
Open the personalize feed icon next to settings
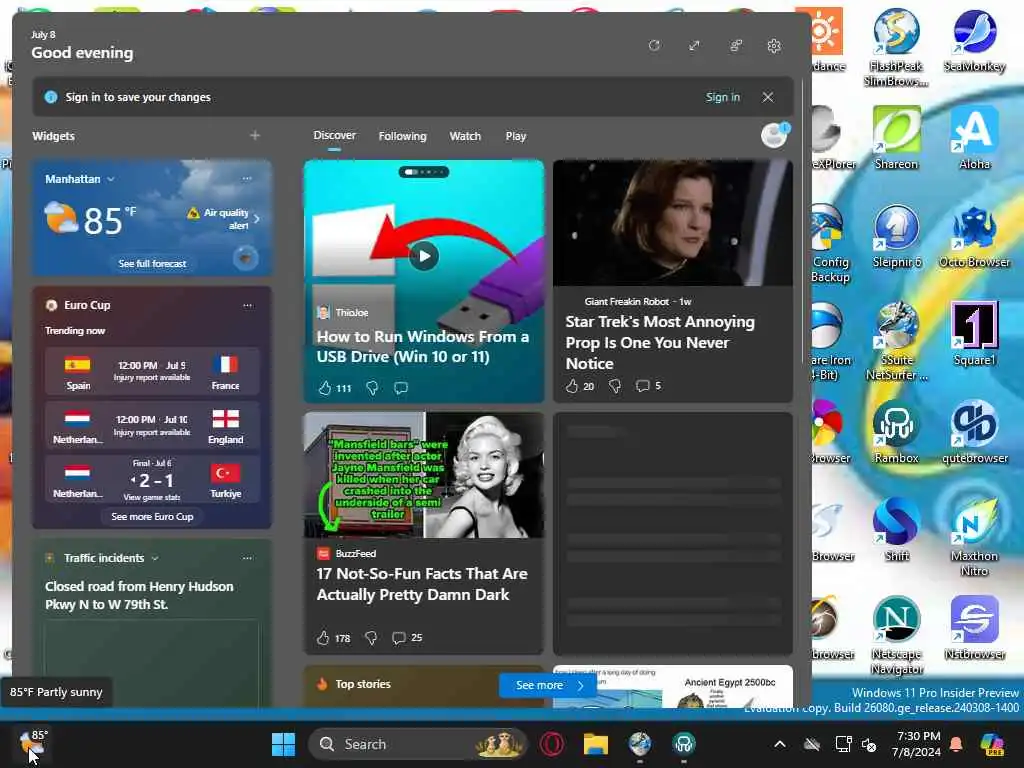click(x=735, y=46)
